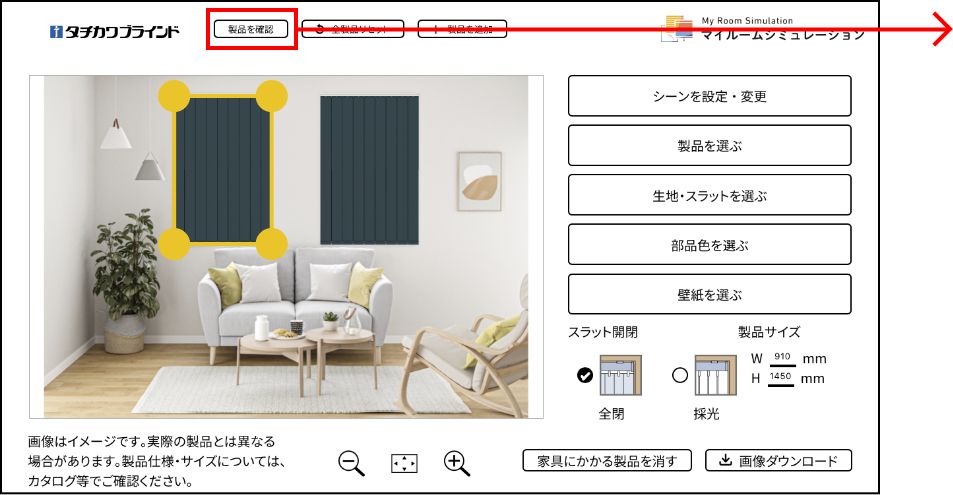Click the 製品を追加 button
This screenshot has height=495, width=953.
pos(463,29)
